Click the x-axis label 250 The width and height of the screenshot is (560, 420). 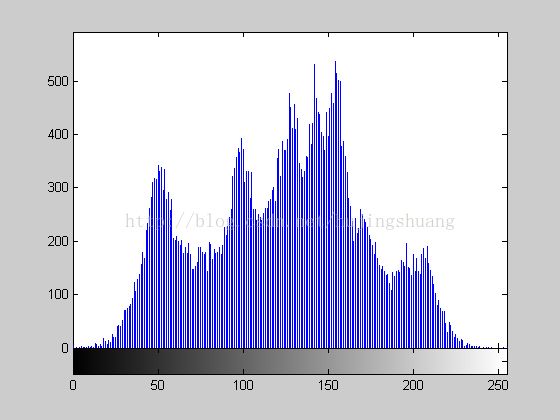click(498, 385)
